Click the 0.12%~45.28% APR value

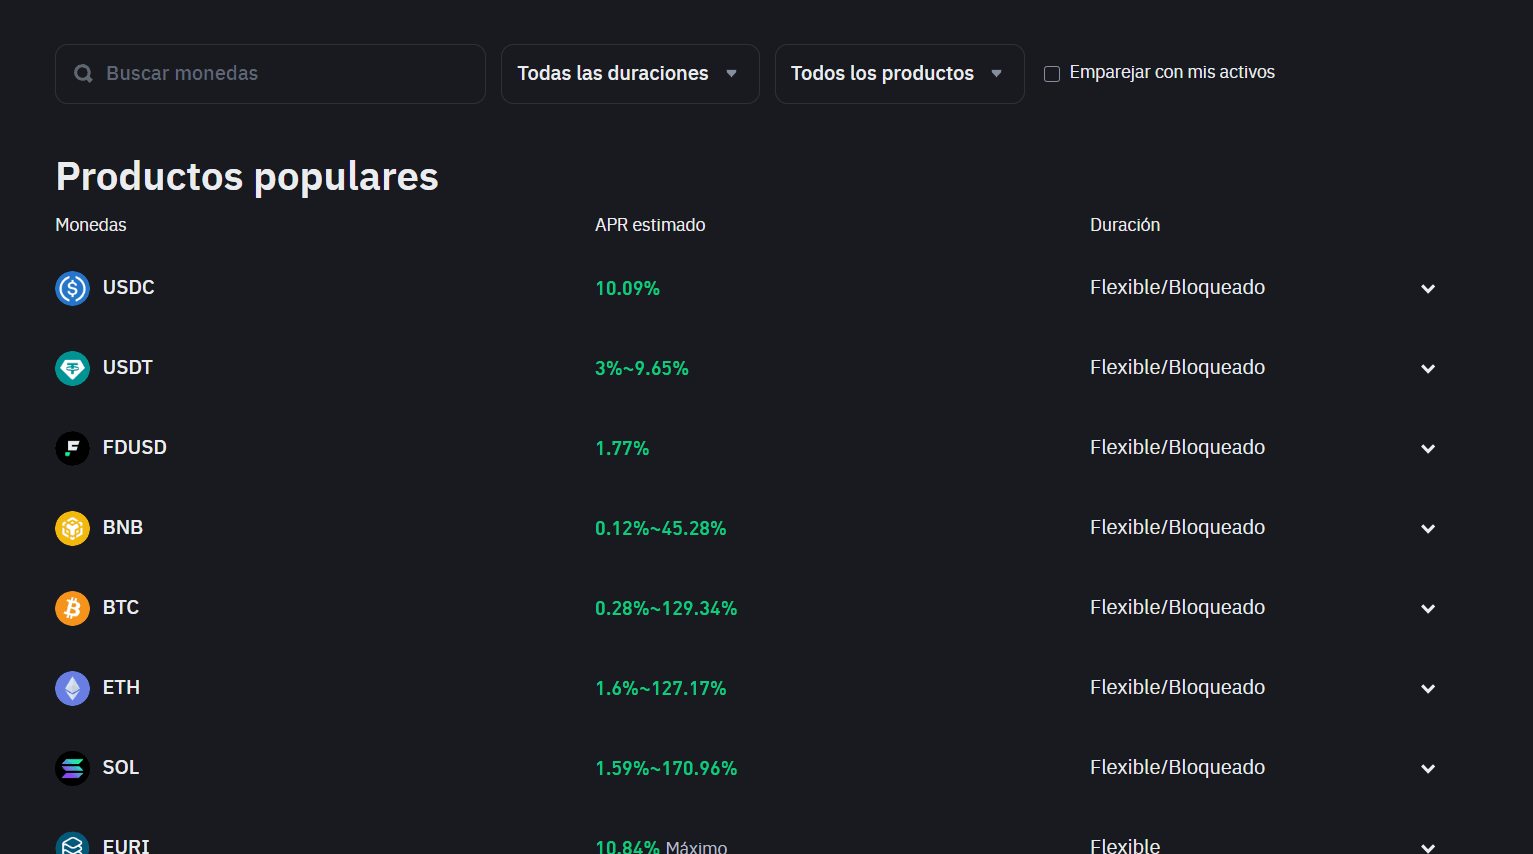coord(661,528)
